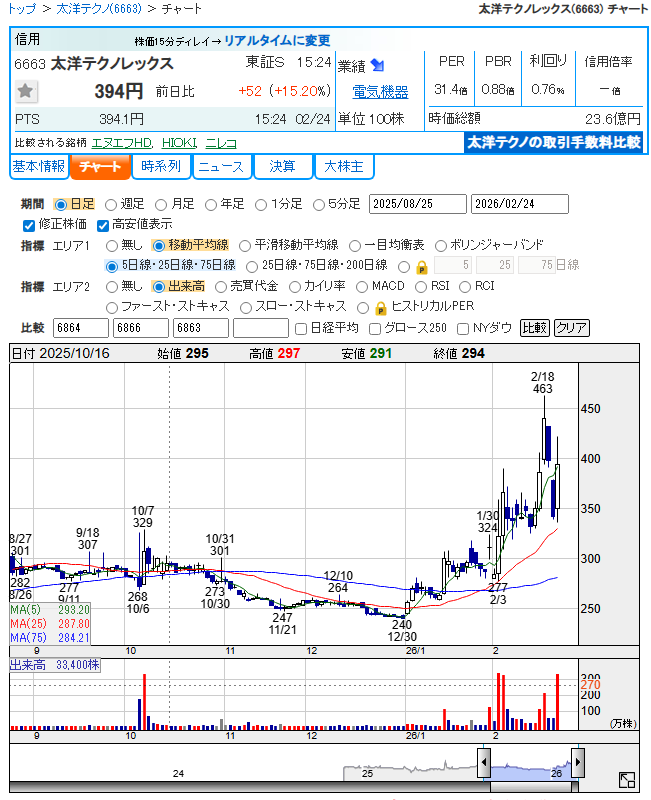Screen dimensions: 651x800
Task: Click クリア button
Action: click(571, 328)
